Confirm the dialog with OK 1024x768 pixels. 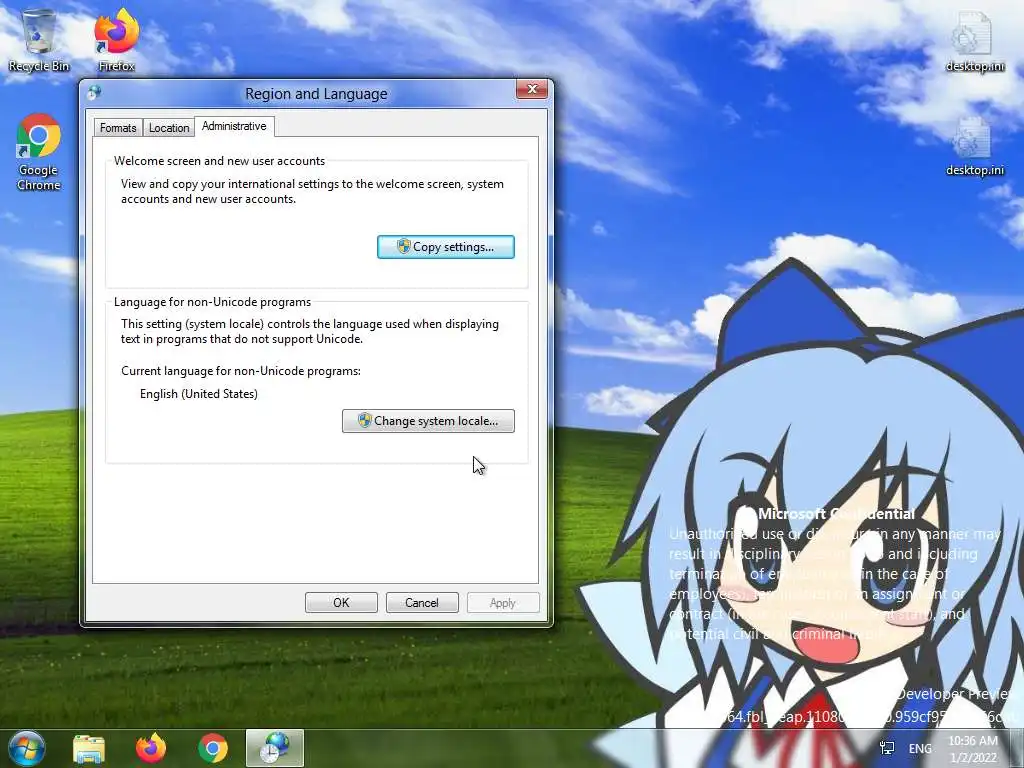click(342, 602)
